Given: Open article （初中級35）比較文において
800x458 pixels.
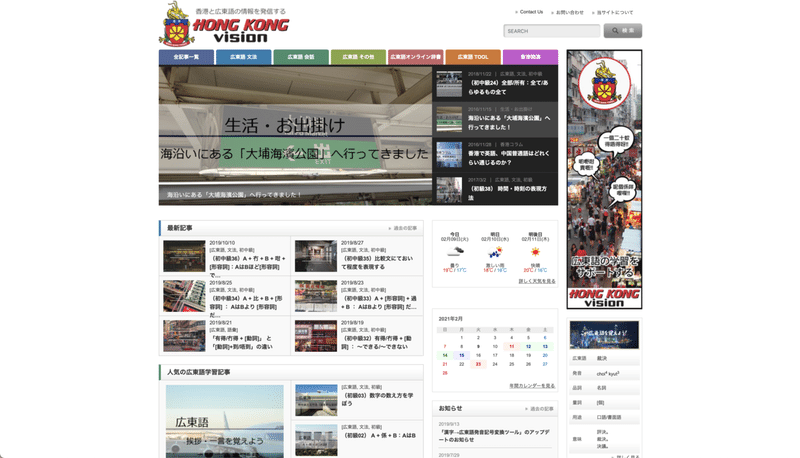Looking at the screenshot, I should 377,263.
